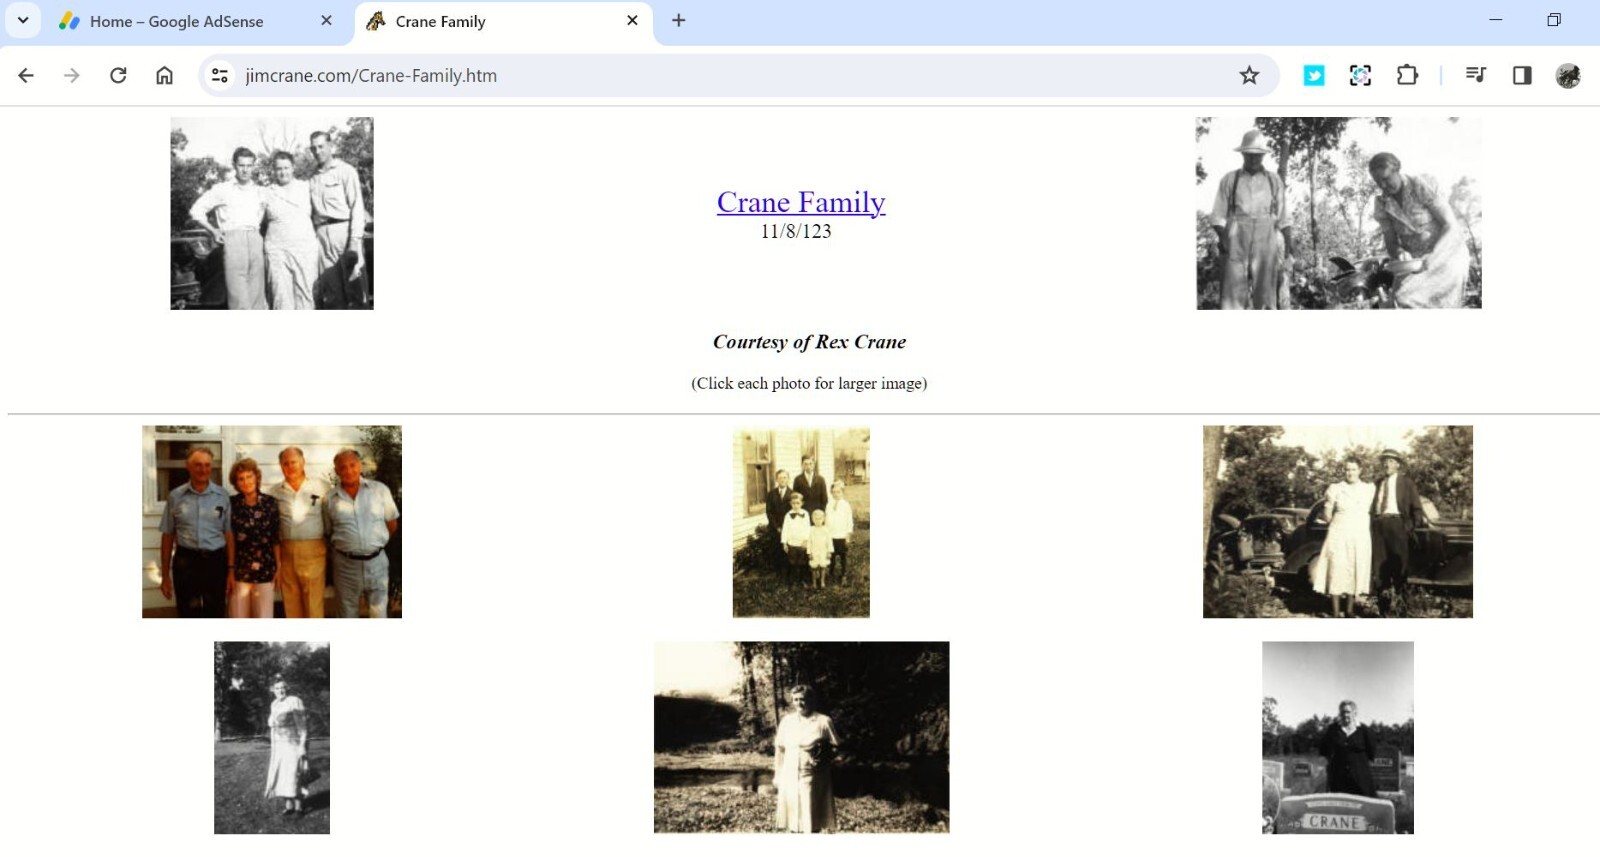Screen dimensions: 1600x857
Task: Open photo of couple beside old car
Action: (x=1338, y=522)
